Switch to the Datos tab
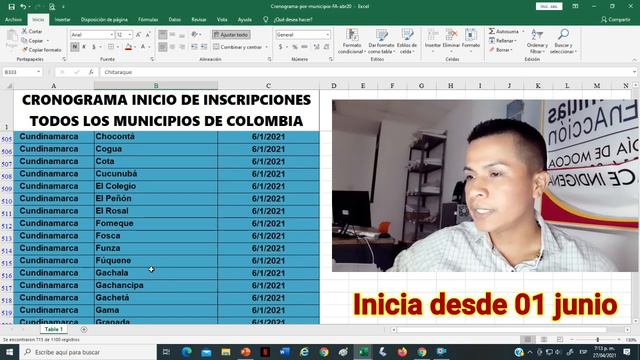The image size is (640, 360). click(175, 19)
